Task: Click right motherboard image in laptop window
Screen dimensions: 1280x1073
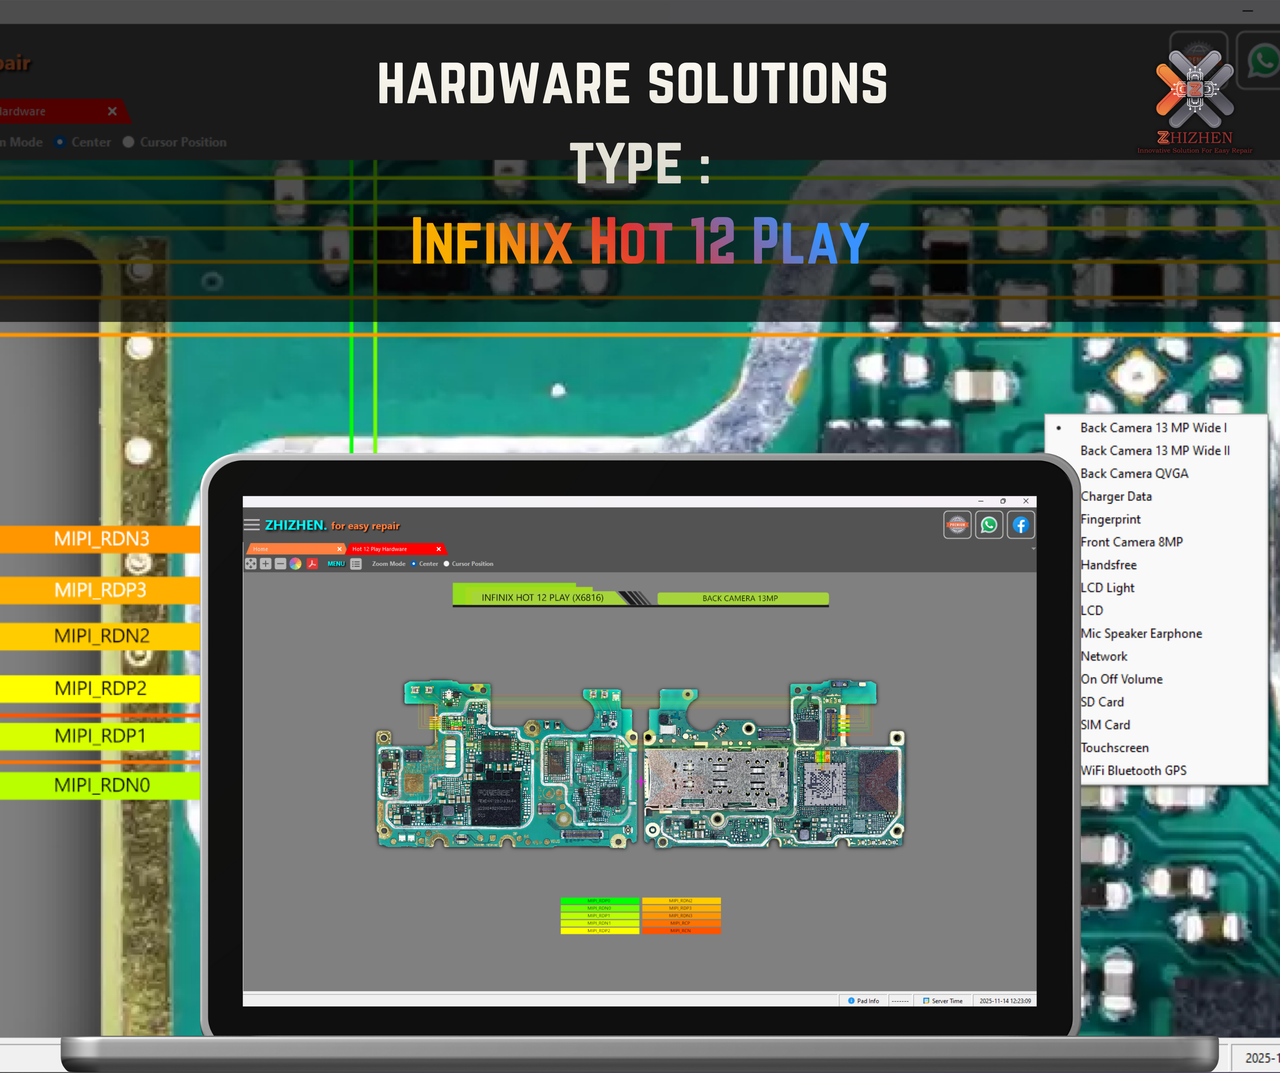Action: click(774, 764)
